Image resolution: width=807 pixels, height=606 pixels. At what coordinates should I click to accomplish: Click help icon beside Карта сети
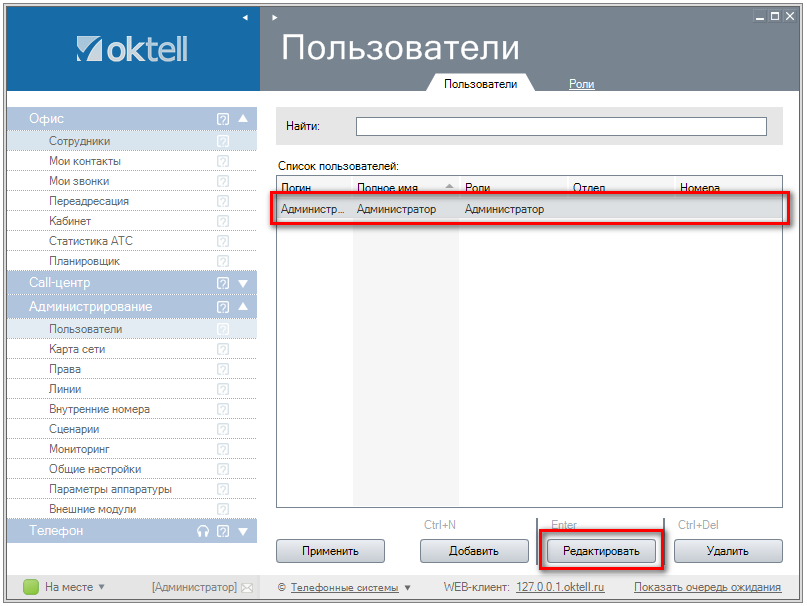[x=223, y=349]
